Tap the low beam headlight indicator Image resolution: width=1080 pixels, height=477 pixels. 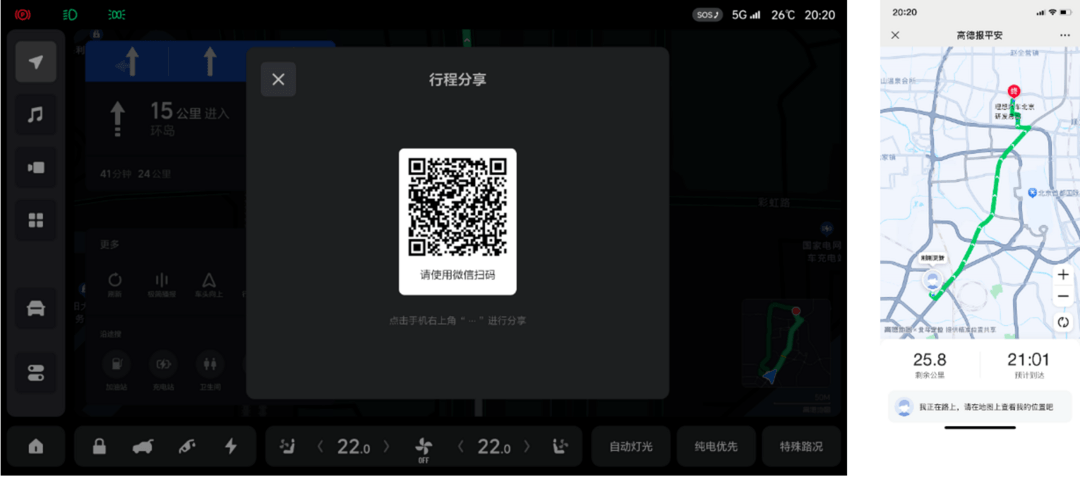70,14
